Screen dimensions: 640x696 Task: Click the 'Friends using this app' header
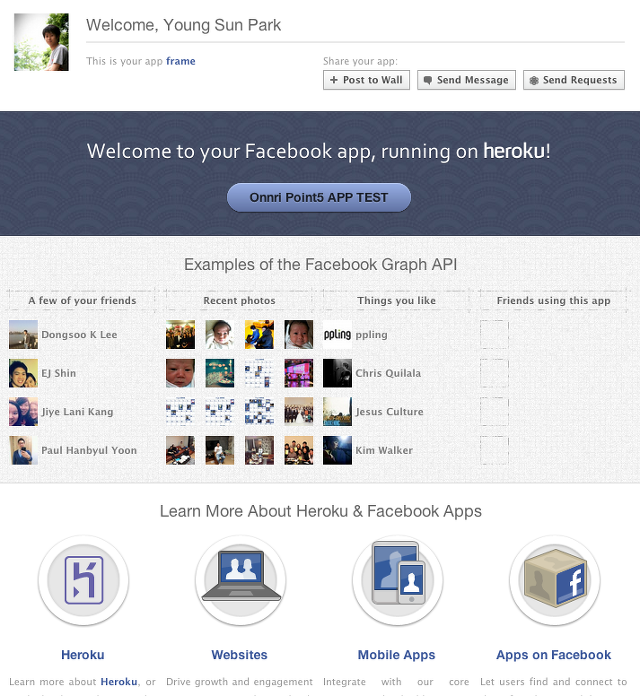pyautogui.click(x=554, y=301)
